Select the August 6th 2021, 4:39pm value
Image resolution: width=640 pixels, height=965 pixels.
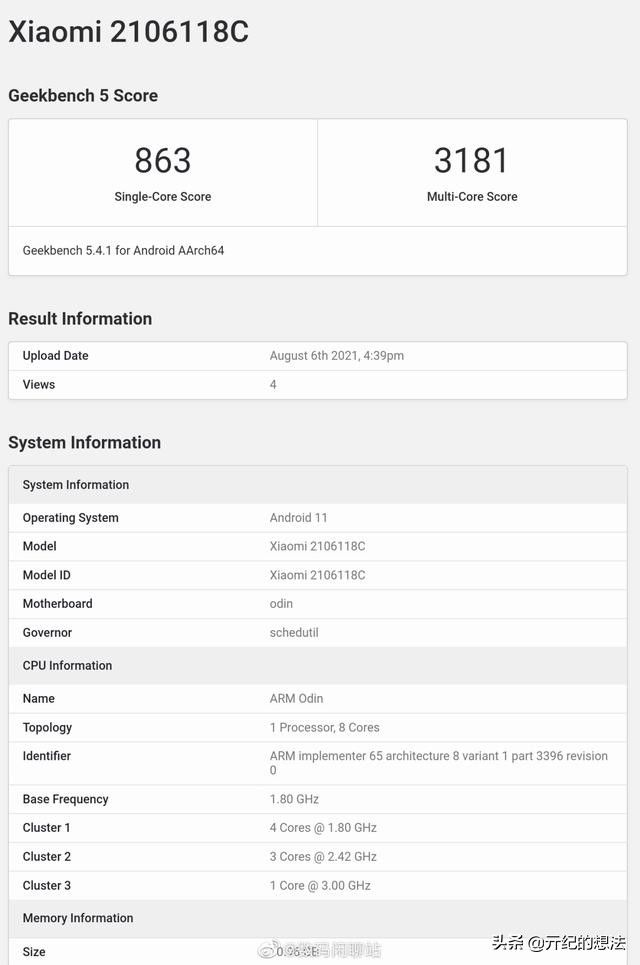(337, 356)
